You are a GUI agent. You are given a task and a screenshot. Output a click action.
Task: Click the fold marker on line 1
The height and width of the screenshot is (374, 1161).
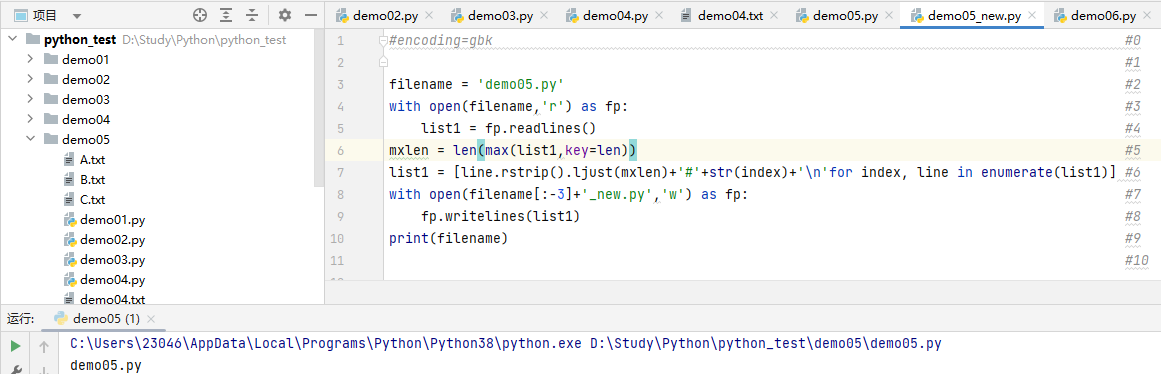click(x=383, y=40)
